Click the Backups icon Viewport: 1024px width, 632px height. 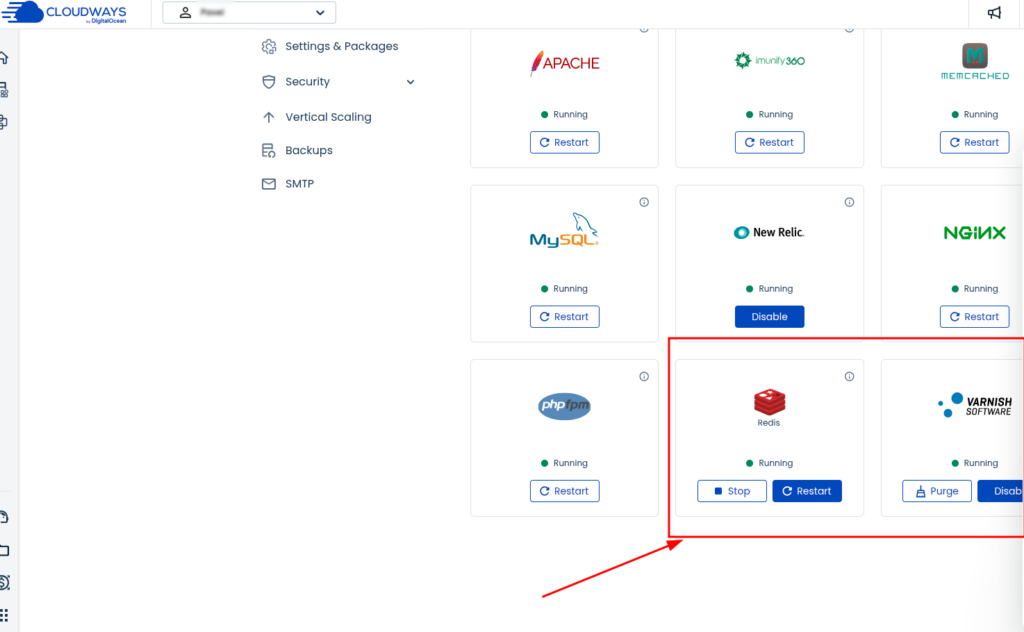[268, 150]
